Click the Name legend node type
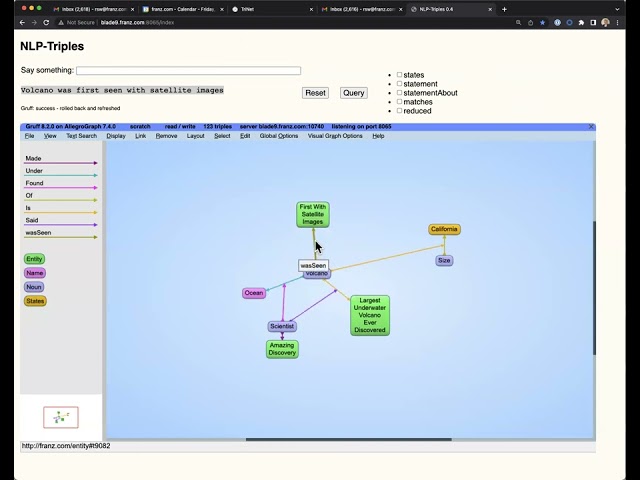The height and width of the screenshot is (480, 640). point(35,273)
